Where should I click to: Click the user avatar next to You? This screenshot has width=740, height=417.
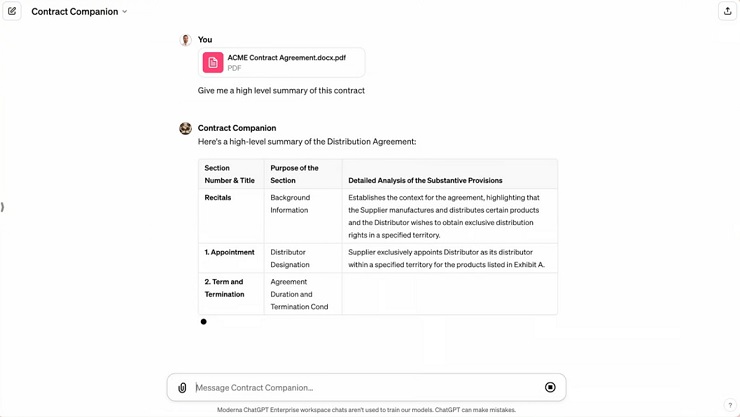(185, 40)
